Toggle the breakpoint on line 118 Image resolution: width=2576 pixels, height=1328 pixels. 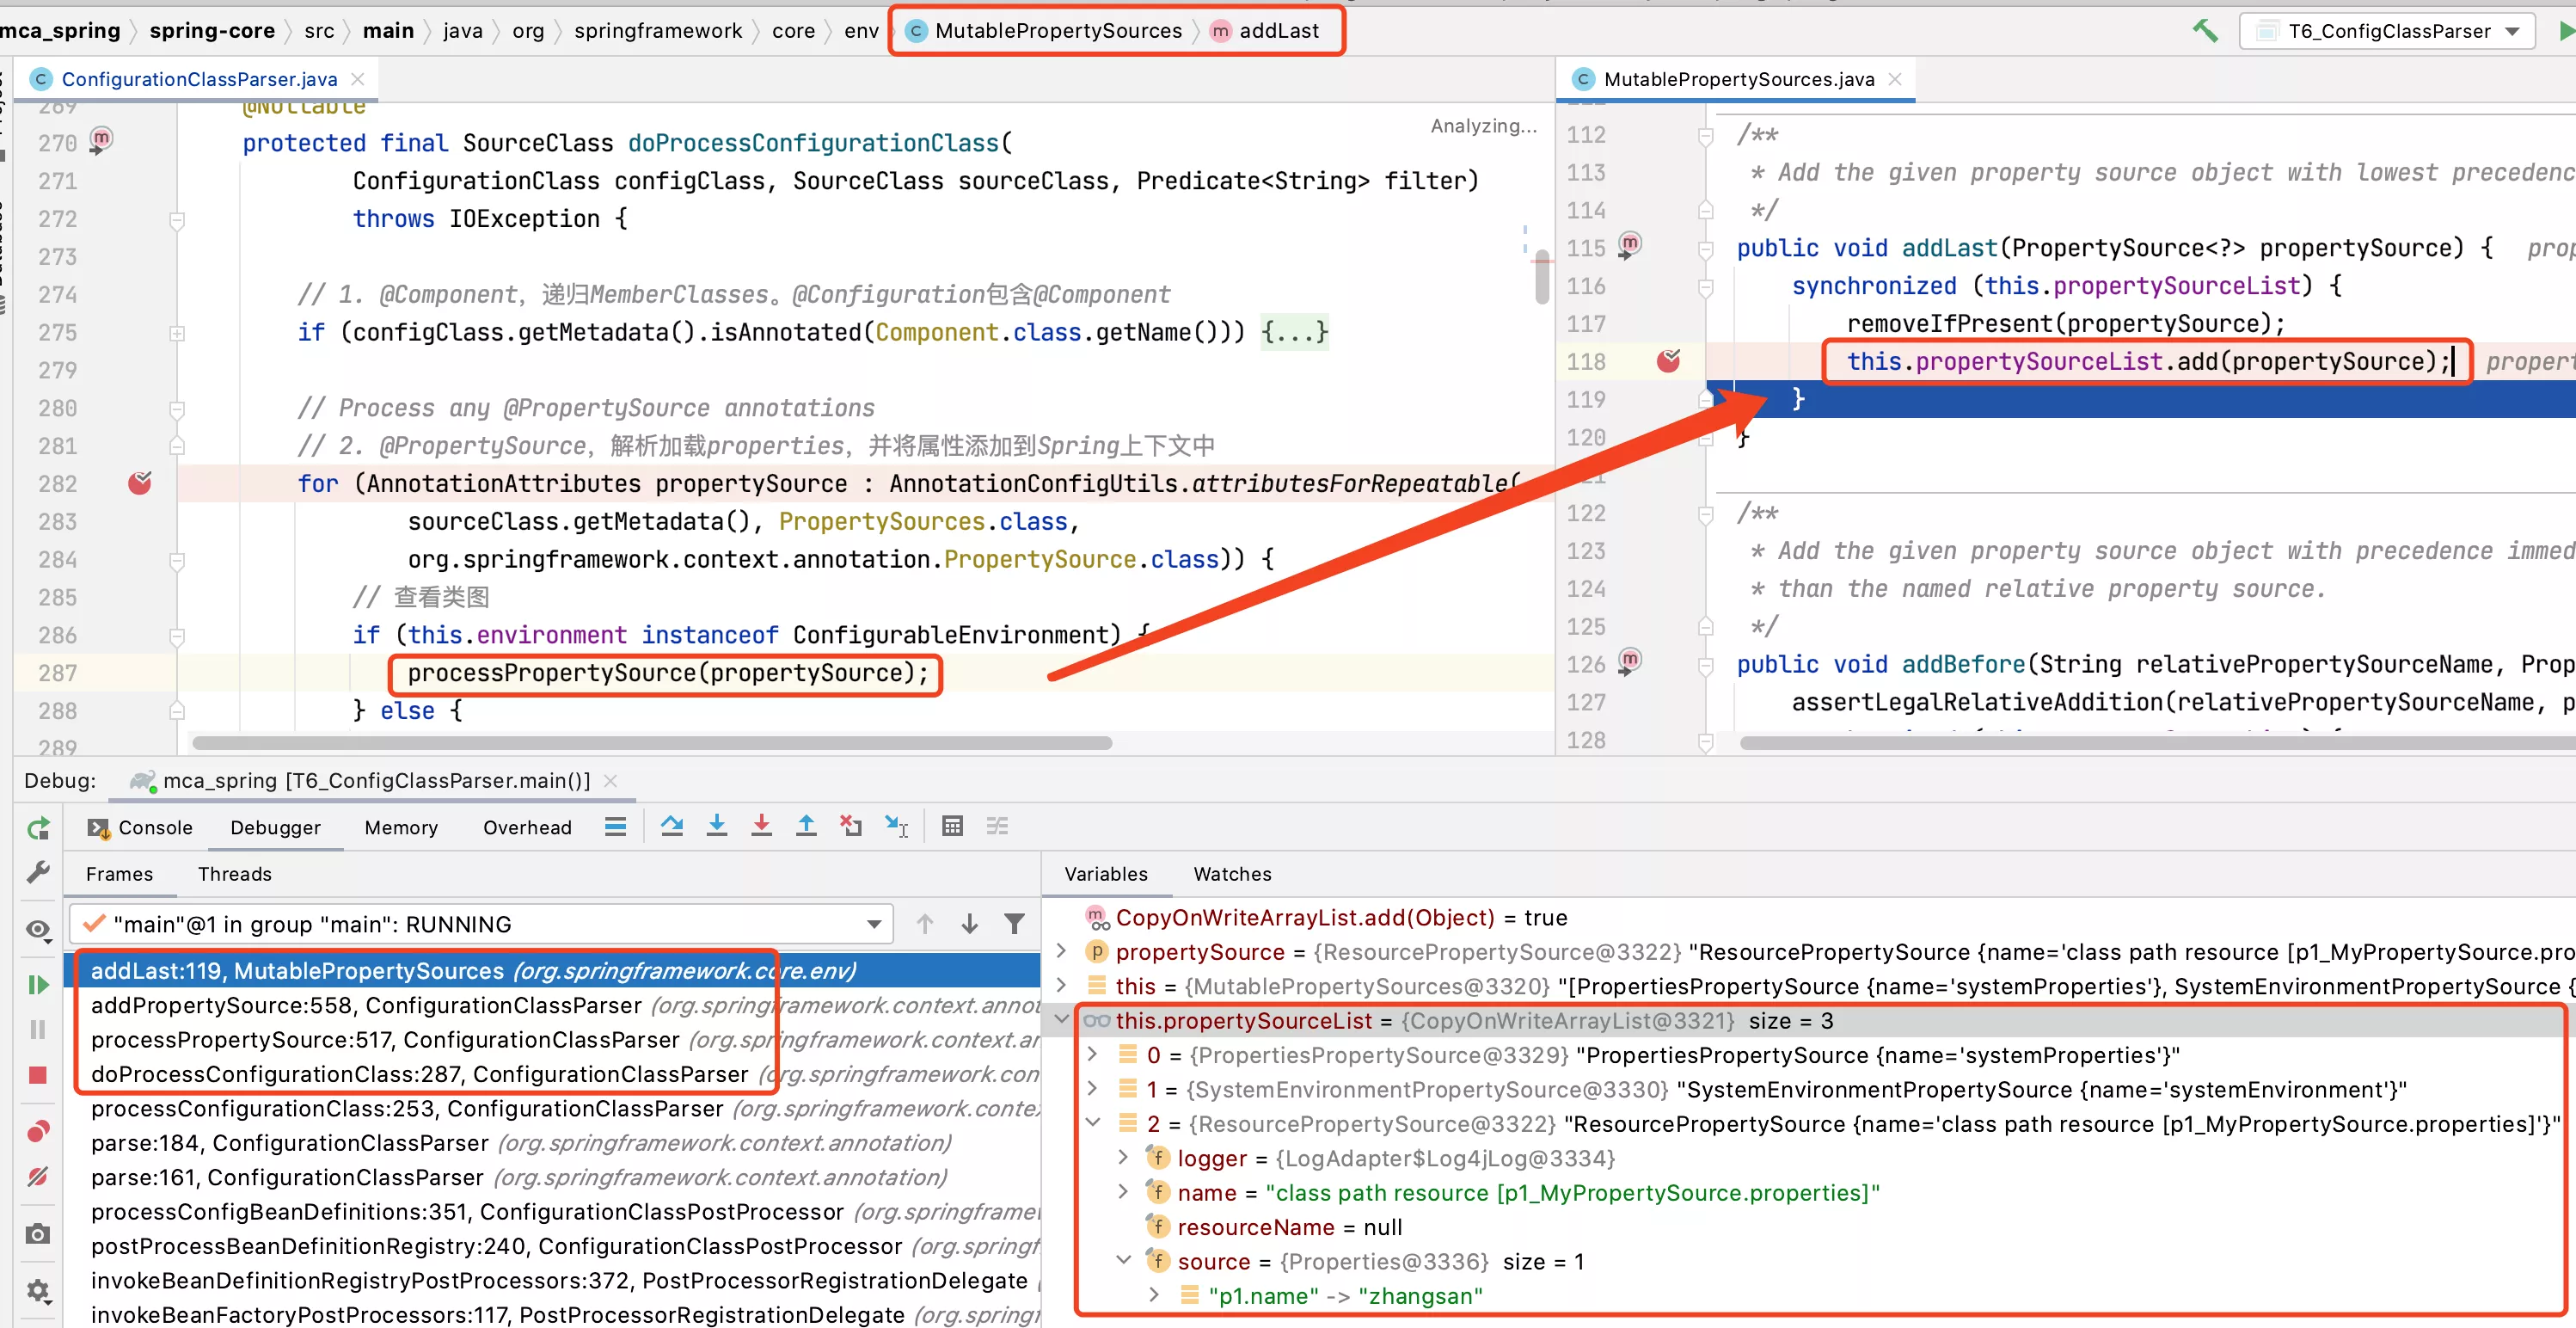(x=1668, y=361)
